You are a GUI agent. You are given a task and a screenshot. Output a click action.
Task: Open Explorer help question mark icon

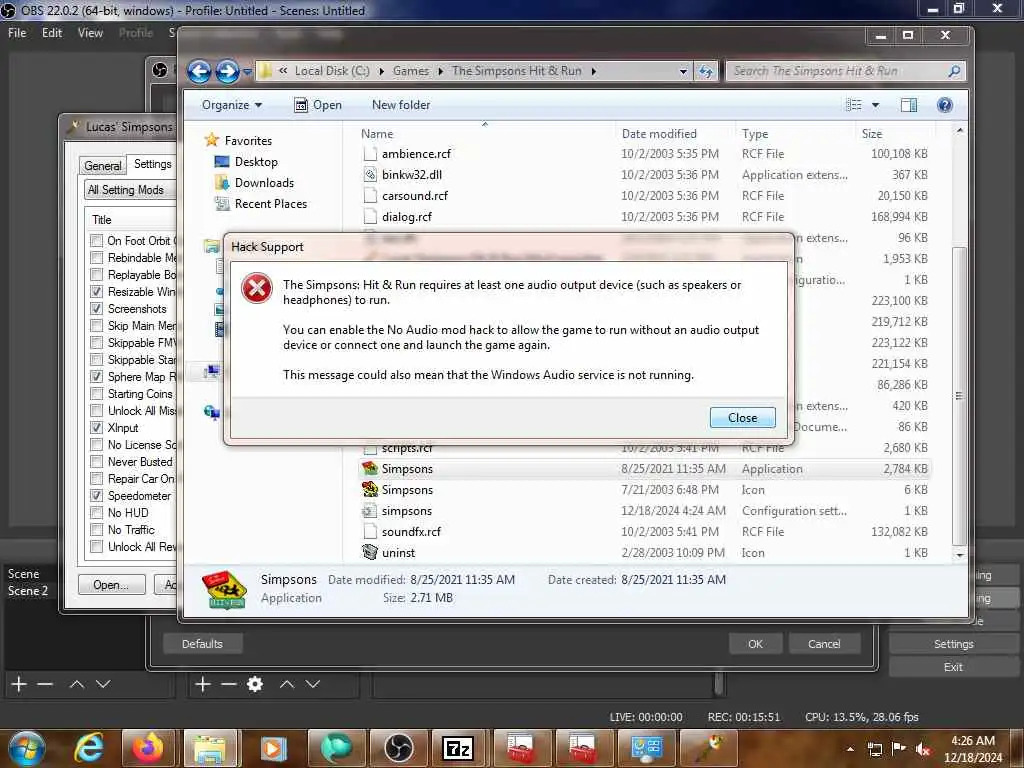pos(944,104)
